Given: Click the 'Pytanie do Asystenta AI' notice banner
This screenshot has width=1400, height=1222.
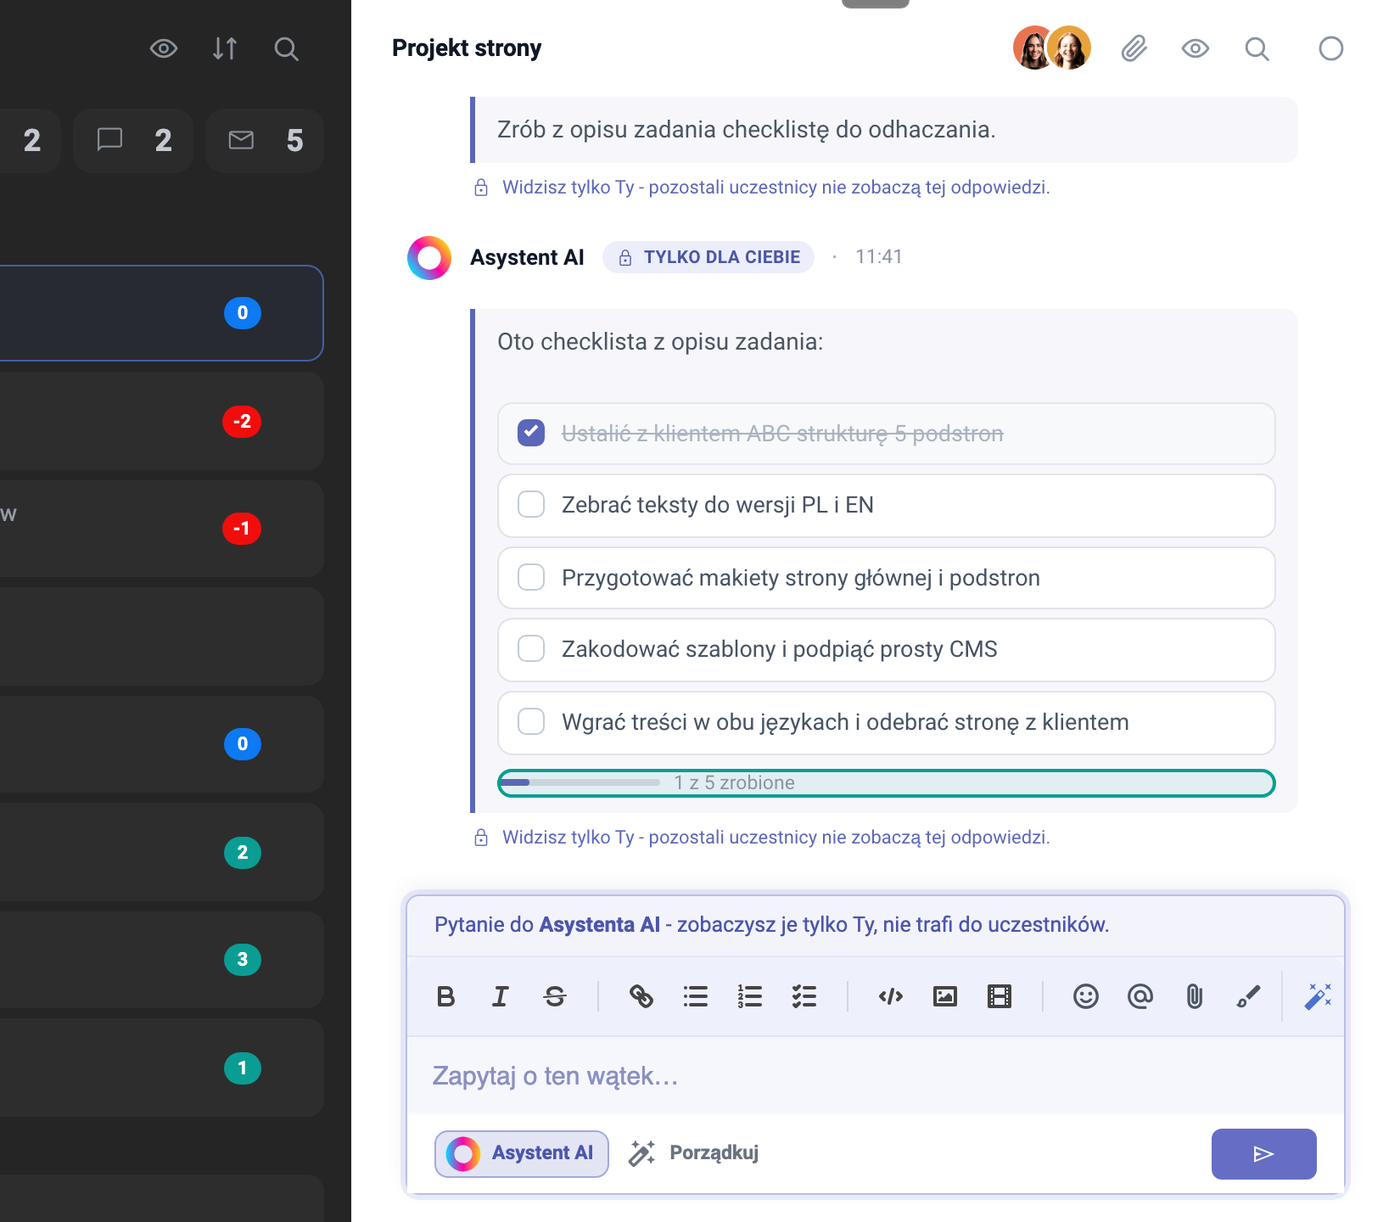Looking at the screenshot, I should [x=875, y=925].
